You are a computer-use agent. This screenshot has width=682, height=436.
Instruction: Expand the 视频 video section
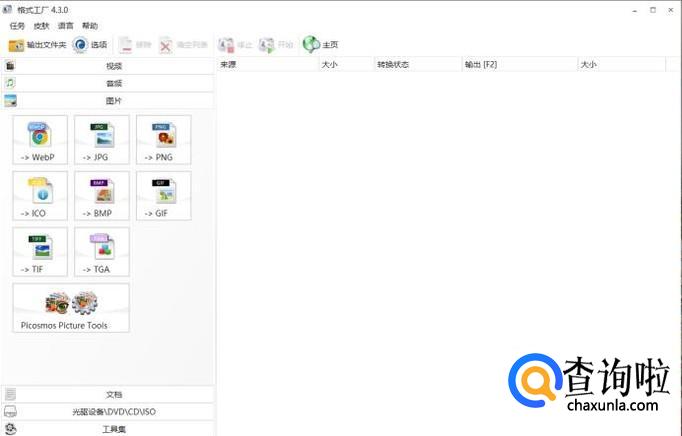[108, 66]
